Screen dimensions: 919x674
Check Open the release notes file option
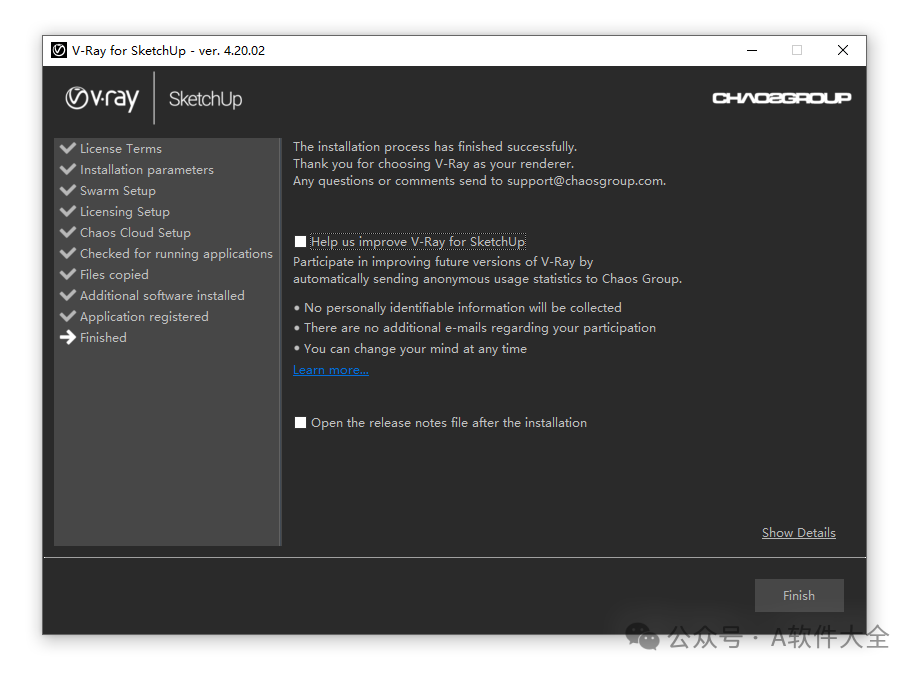tap(300, 423)
